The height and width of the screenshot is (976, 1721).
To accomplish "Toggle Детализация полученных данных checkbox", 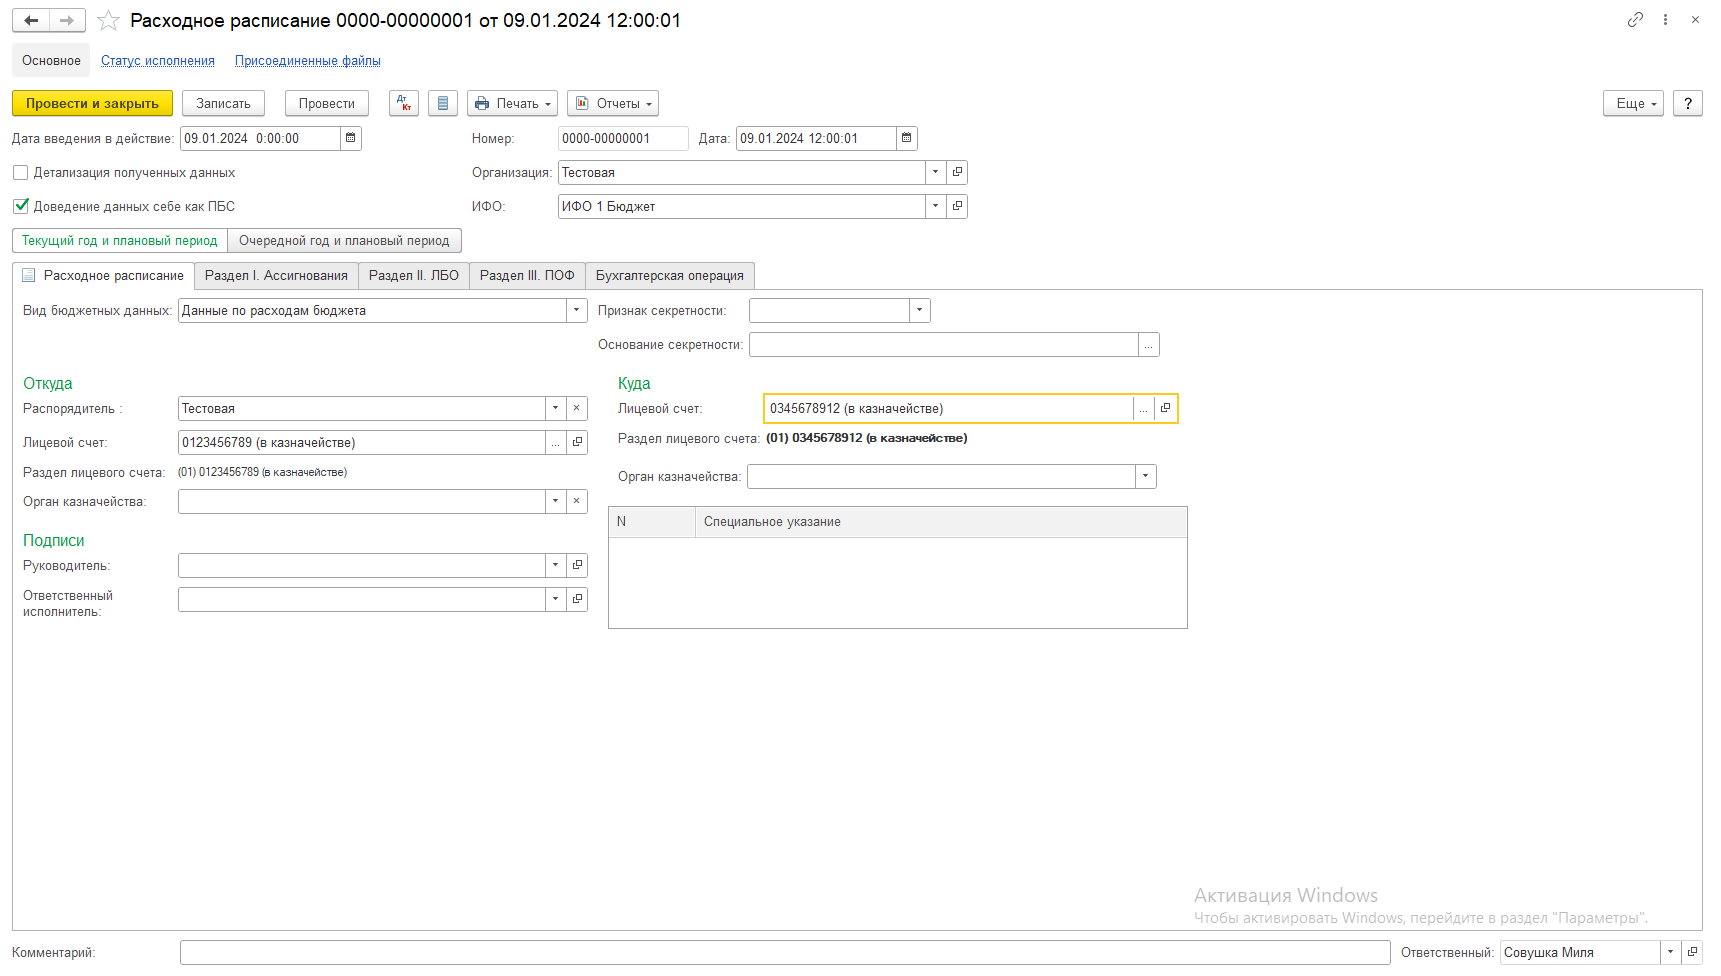I will 20,173.
